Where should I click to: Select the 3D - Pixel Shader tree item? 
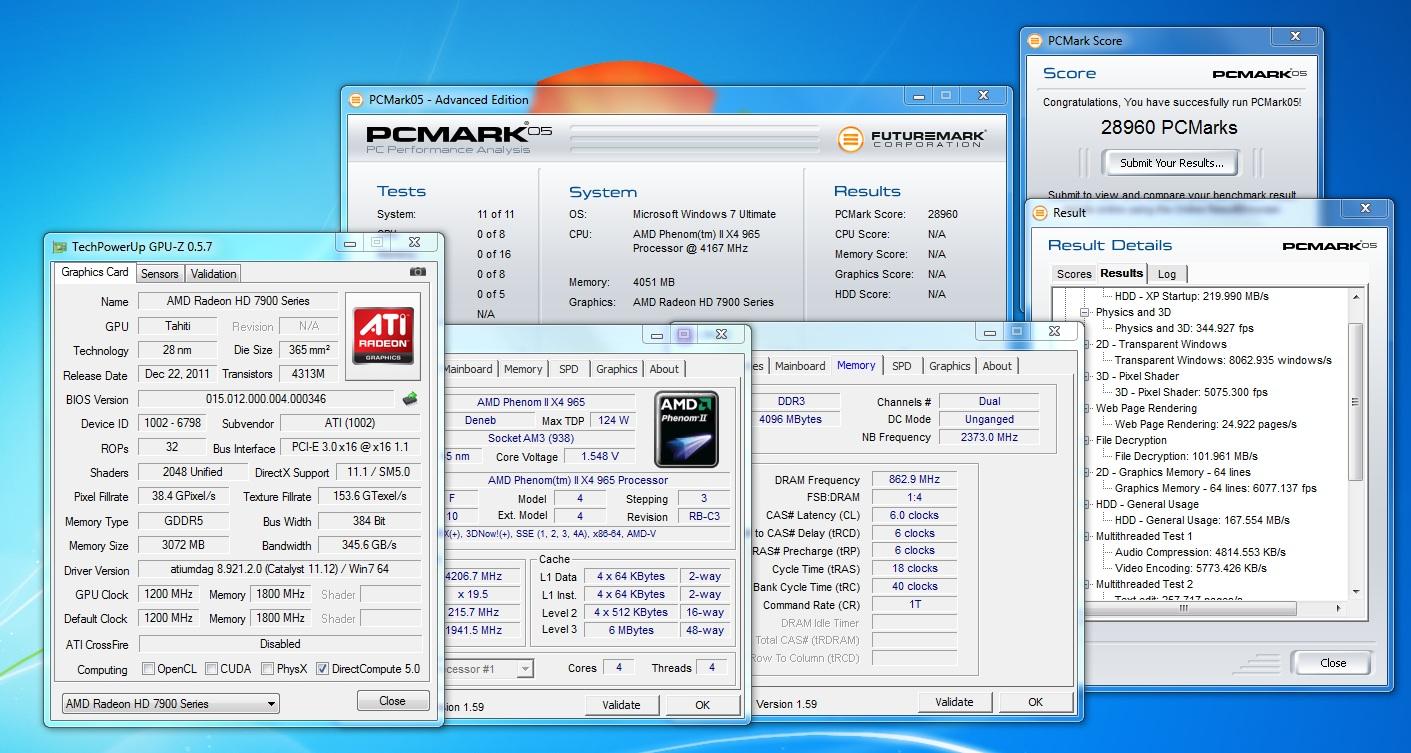pyautogui.click(x=1137, y=376)
